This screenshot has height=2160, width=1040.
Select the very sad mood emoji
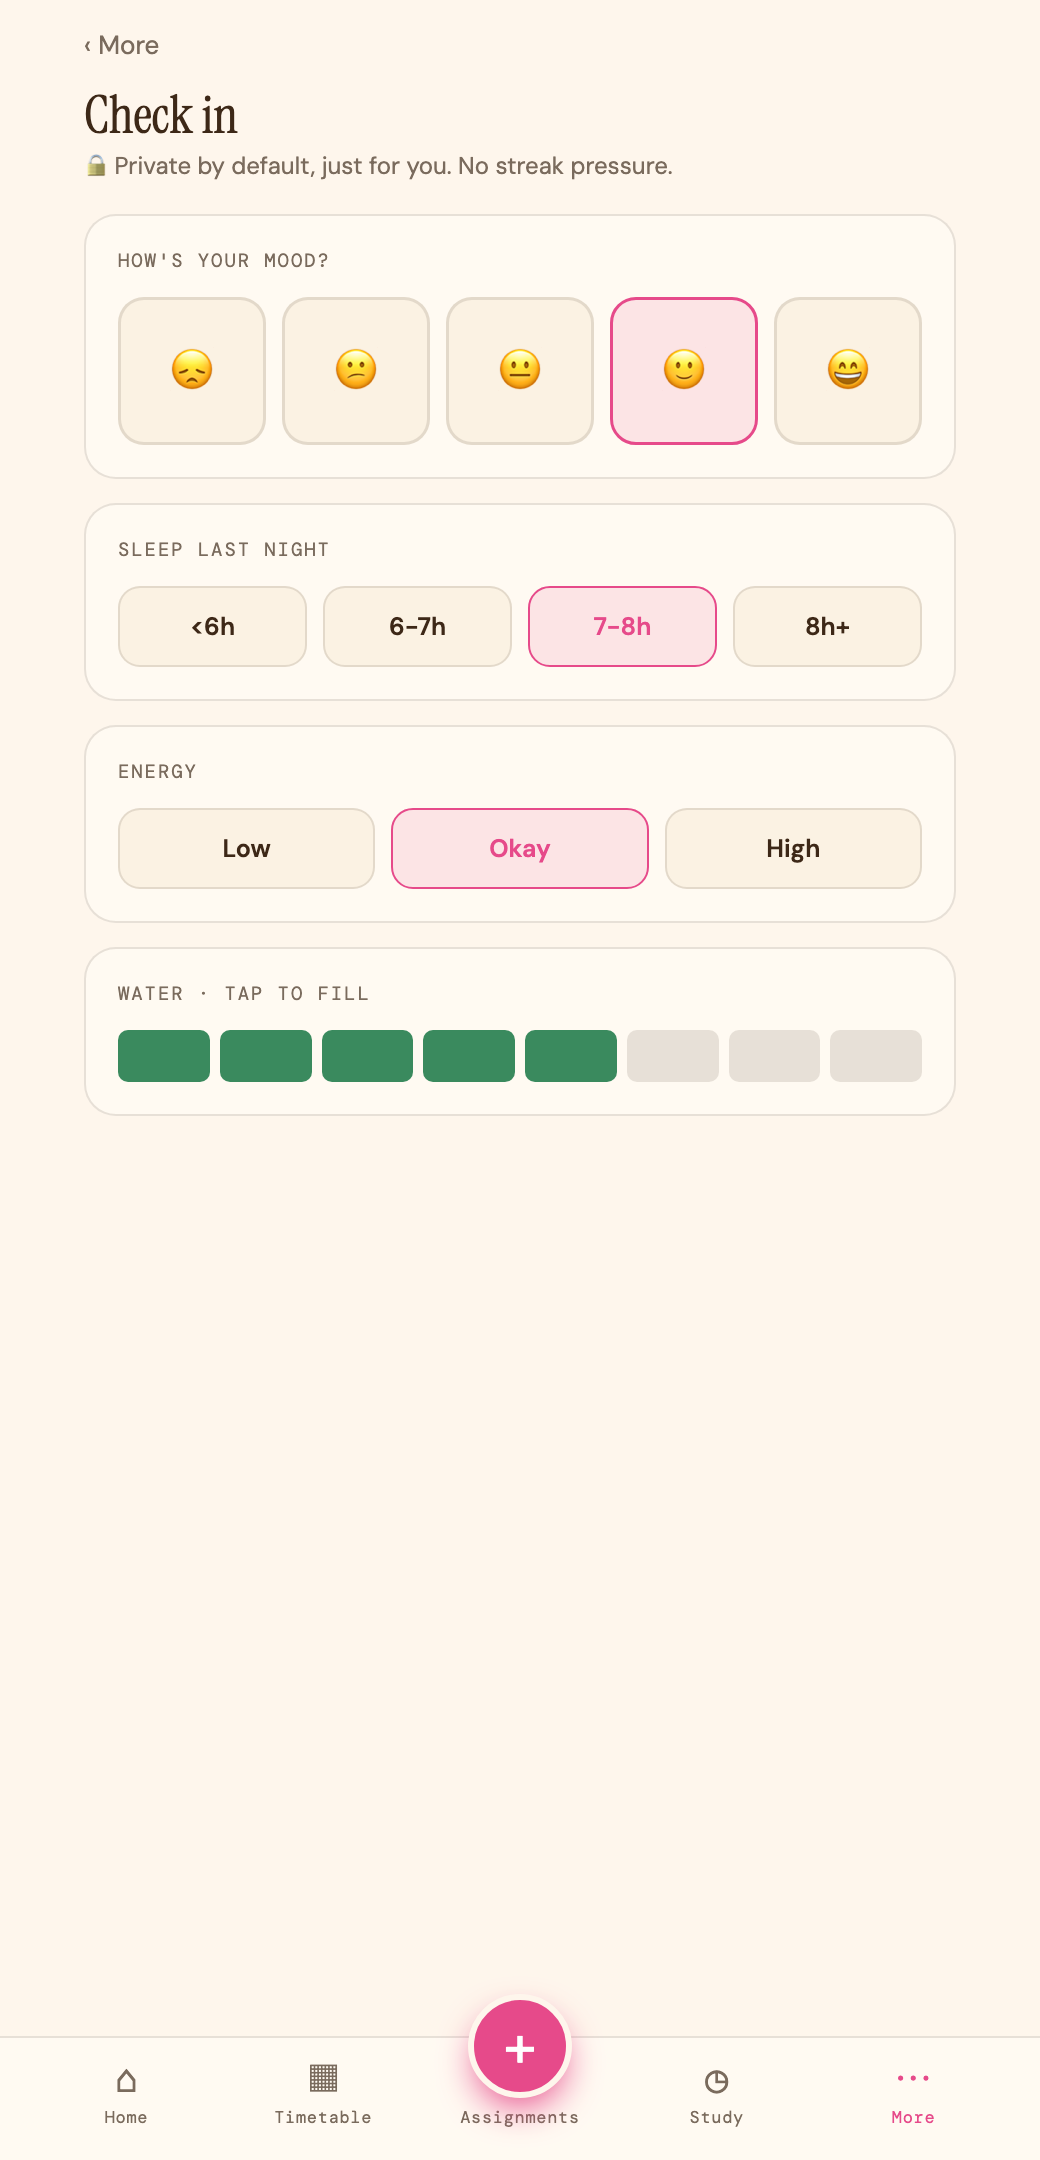point(192,371)
